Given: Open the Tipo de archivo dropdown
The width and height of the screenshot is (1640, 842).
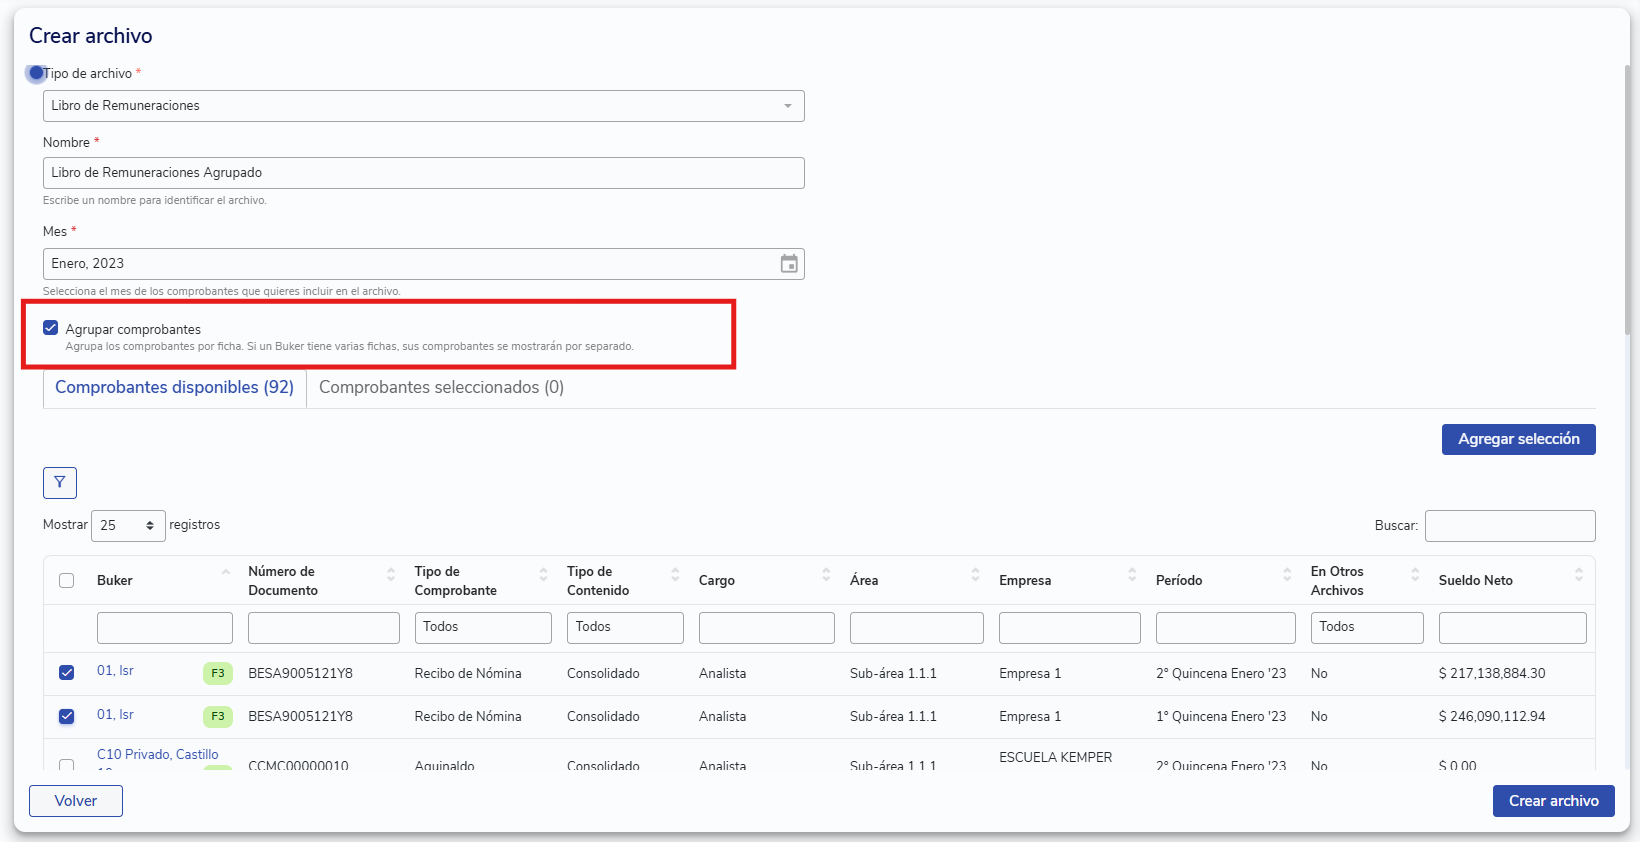Looking at the screenshot, I should coord(423,106).
